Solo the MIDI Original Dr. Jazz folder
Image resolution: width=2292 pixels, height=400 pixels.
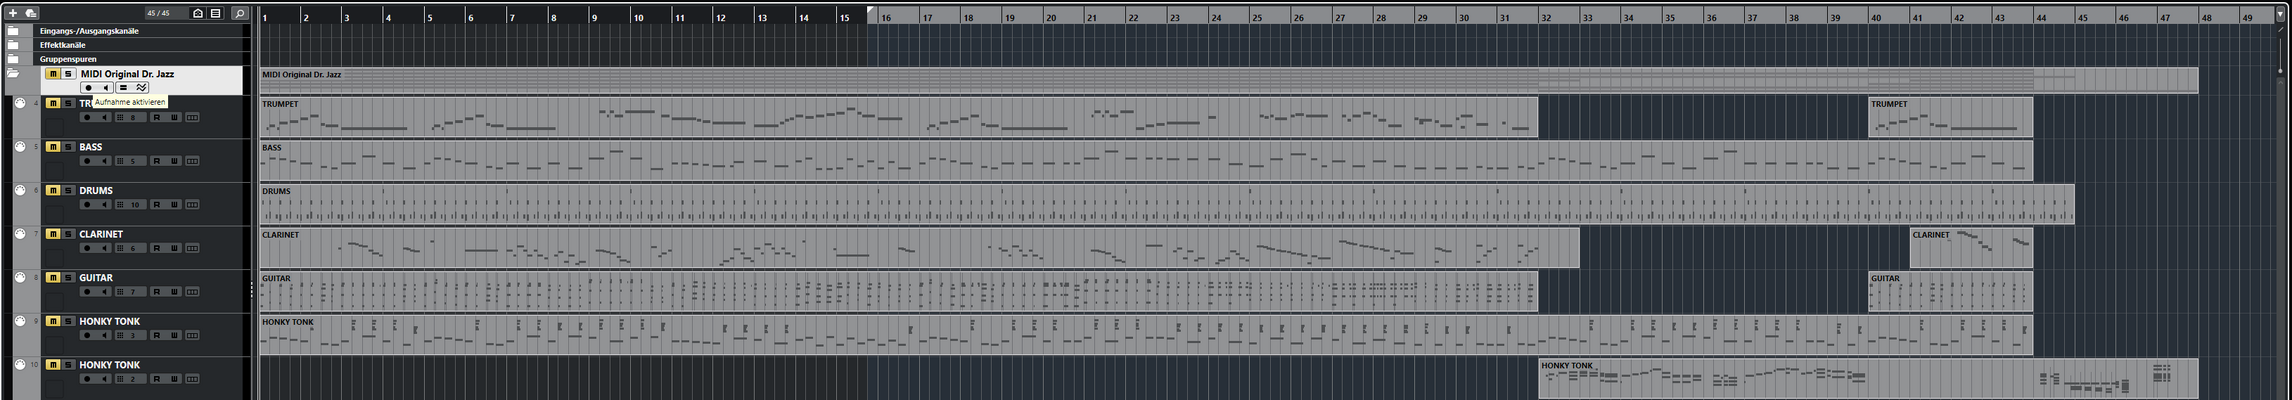(68, 74)
